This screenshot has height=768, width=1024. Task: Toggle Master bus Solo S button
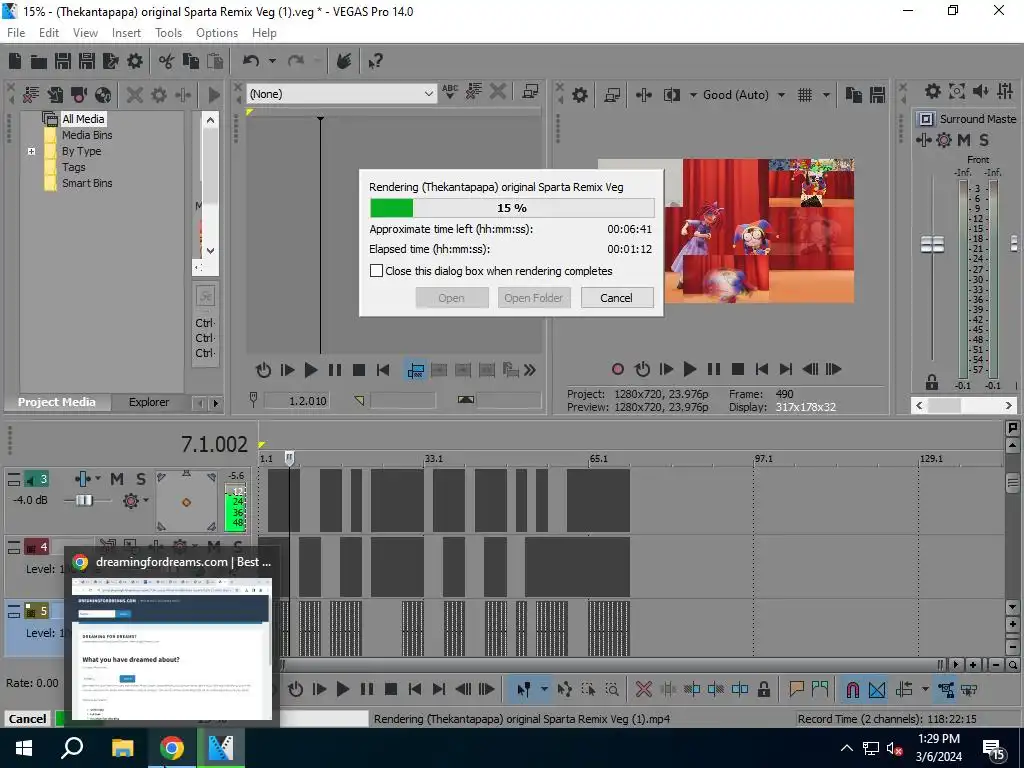[x=984, y=140]
